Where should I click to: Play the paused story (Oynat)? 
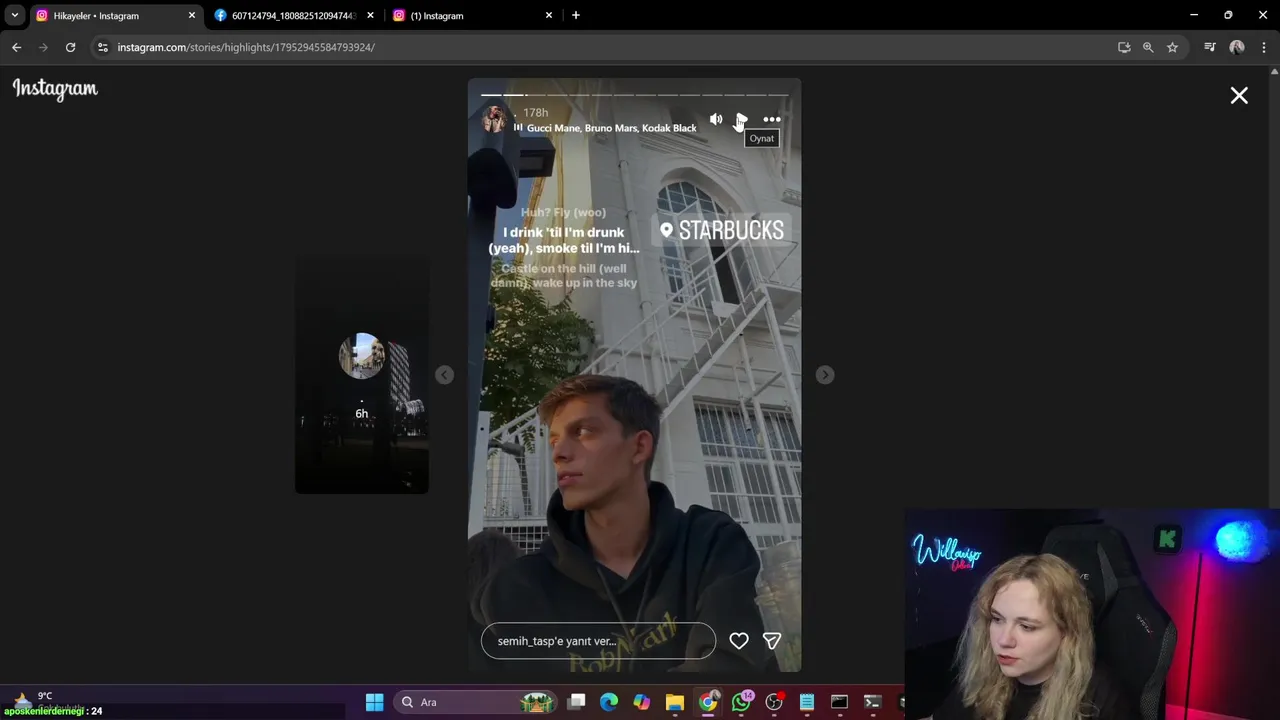tap(743, 120)
